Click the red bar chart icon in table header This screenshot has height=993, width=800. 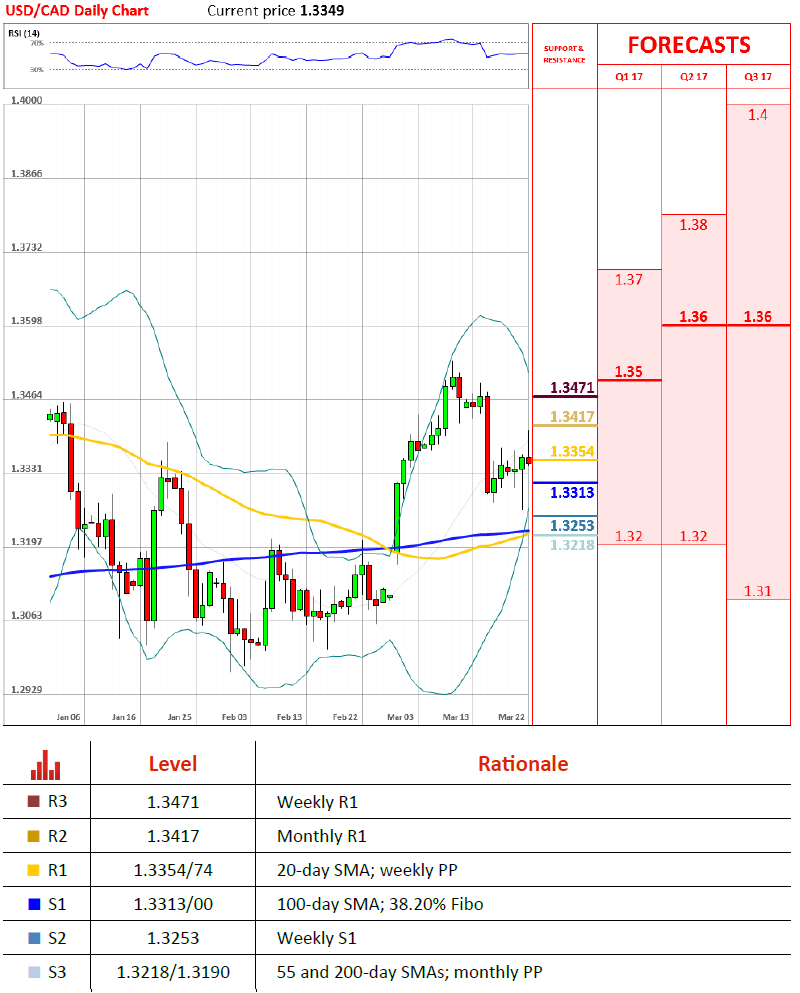[x=45, y=764]
